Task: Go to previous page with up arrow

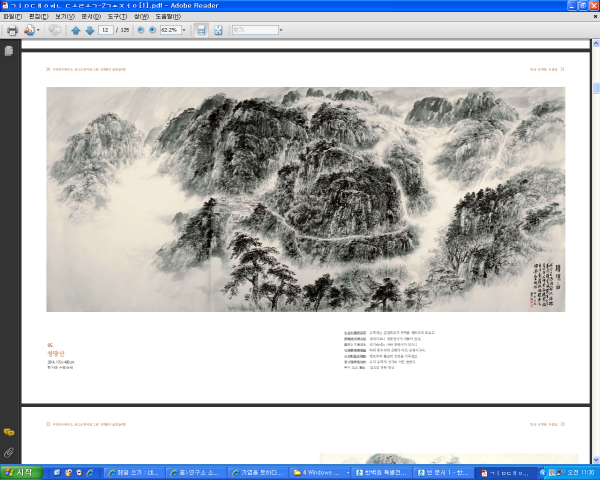Action: click(75, 30)
